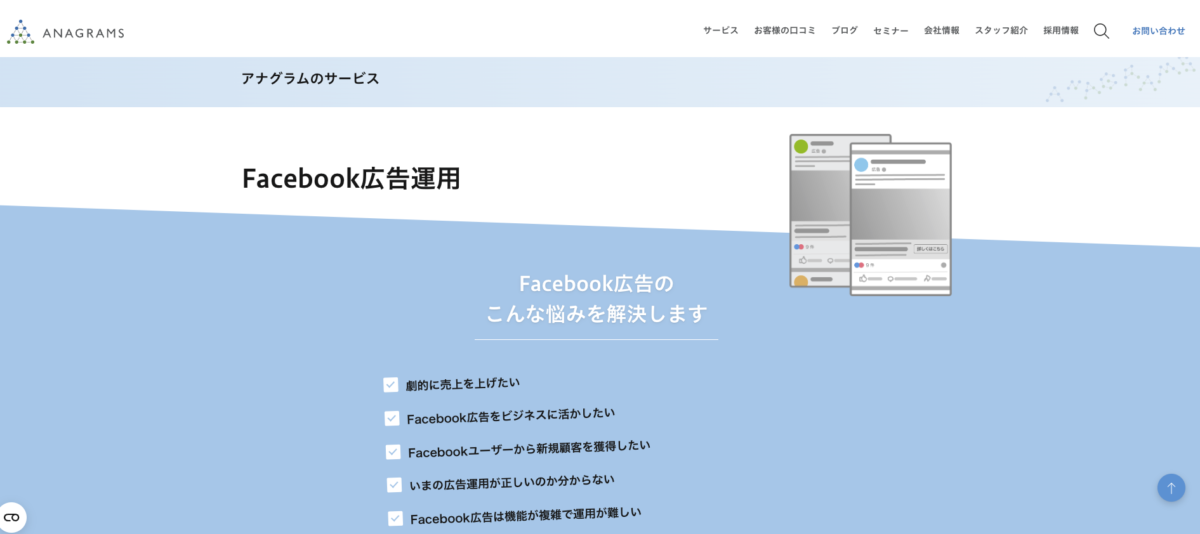The height and width of the screenshot is (534, 1200).
Task: Click the Facebook広告運用 page title
Action: click(x=351, y=178)
